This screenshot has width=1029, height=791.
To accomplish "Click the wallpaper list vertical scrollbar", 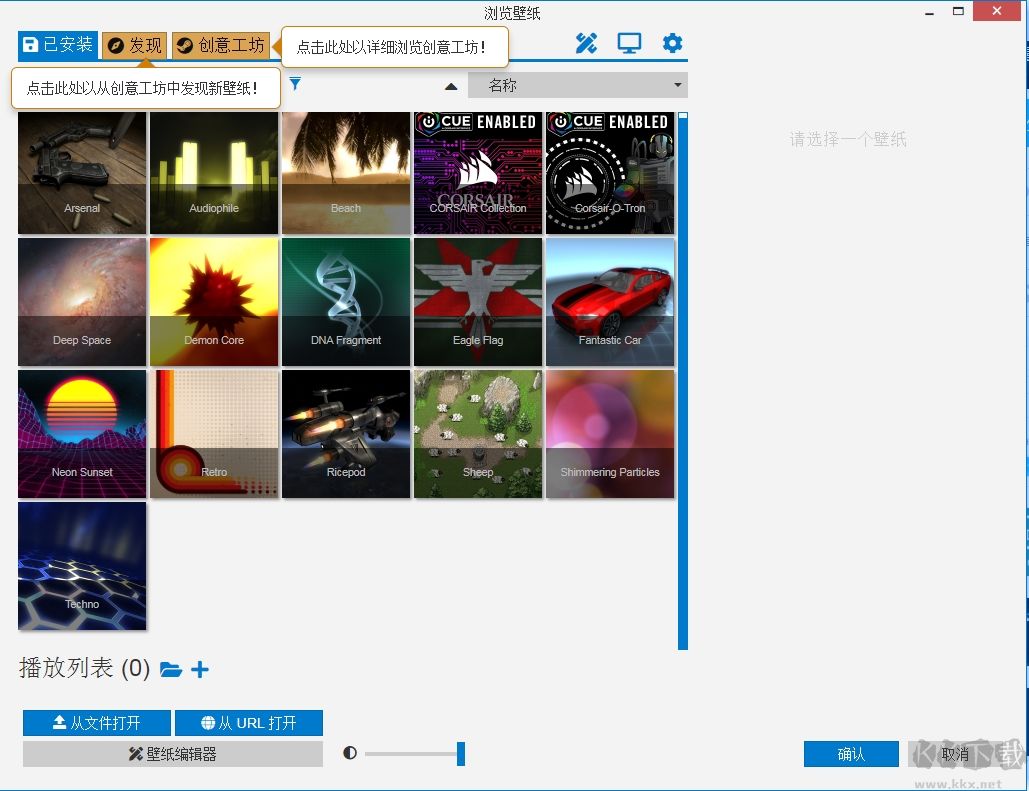I will tap(683, 380).
